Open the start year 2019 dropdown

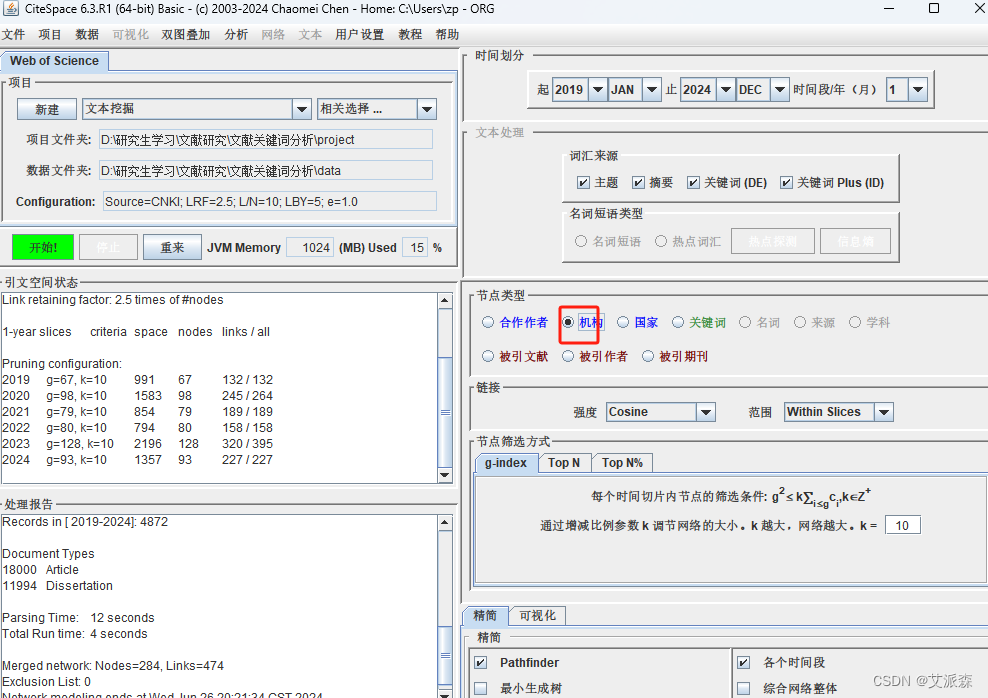coord(598,89)
